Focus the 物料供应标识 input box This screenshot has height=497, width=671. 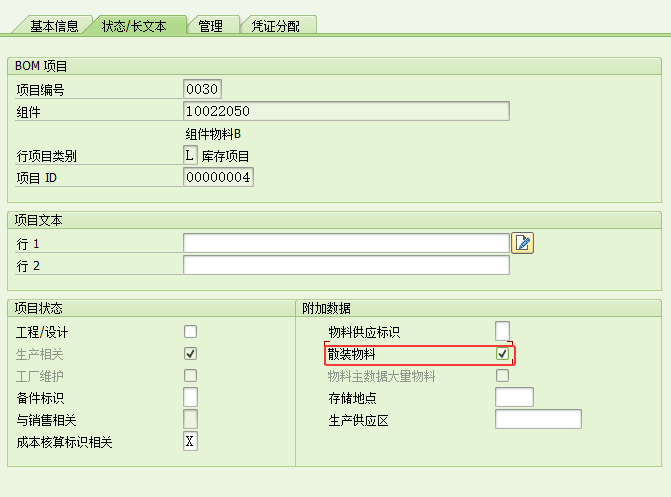pyautogui.click(x=503, y=331)
